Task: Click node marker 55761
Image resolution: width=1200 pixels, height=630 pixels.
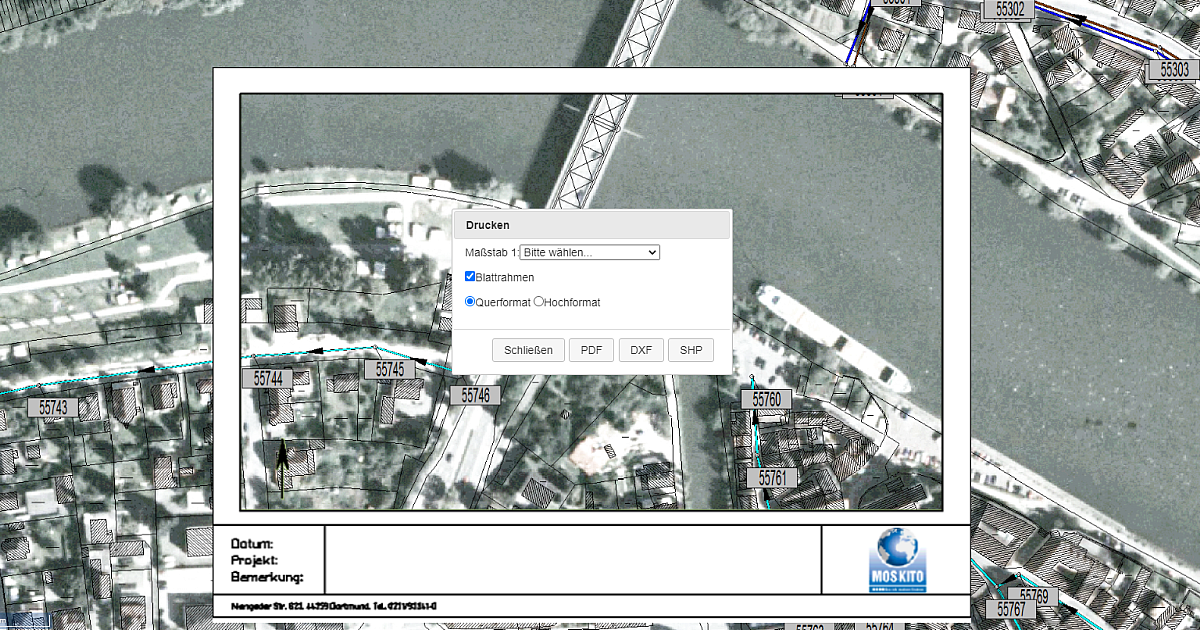Action: coord(772,478)
